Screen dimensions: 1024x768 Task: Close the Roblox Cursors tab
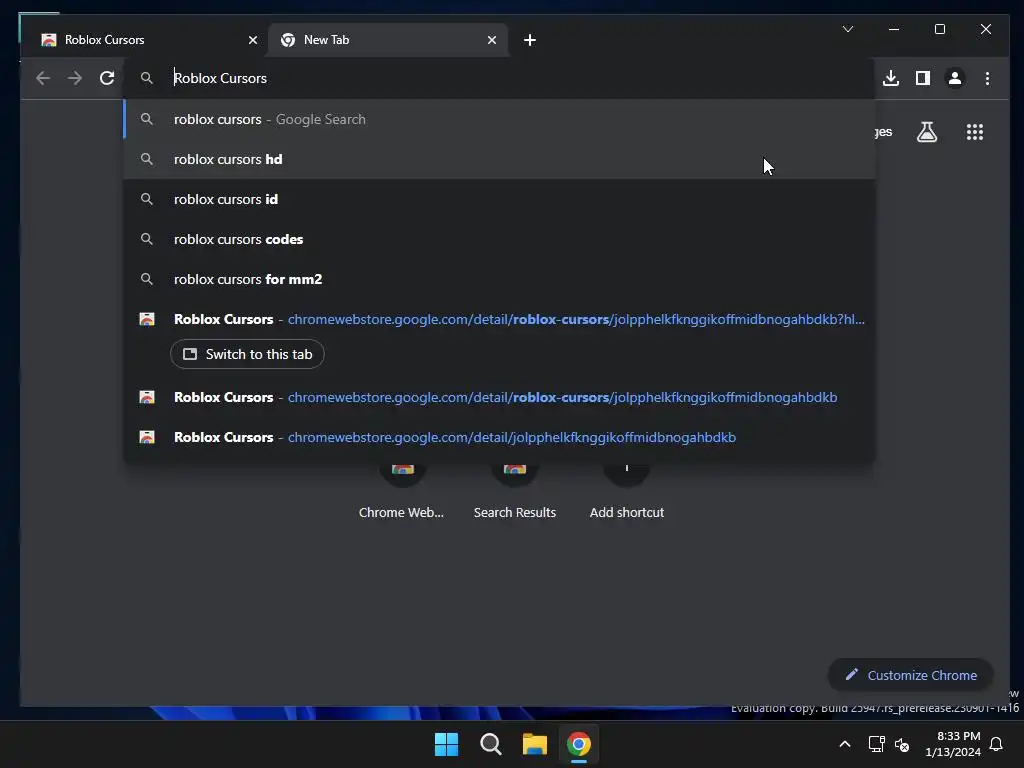[253, 40]
